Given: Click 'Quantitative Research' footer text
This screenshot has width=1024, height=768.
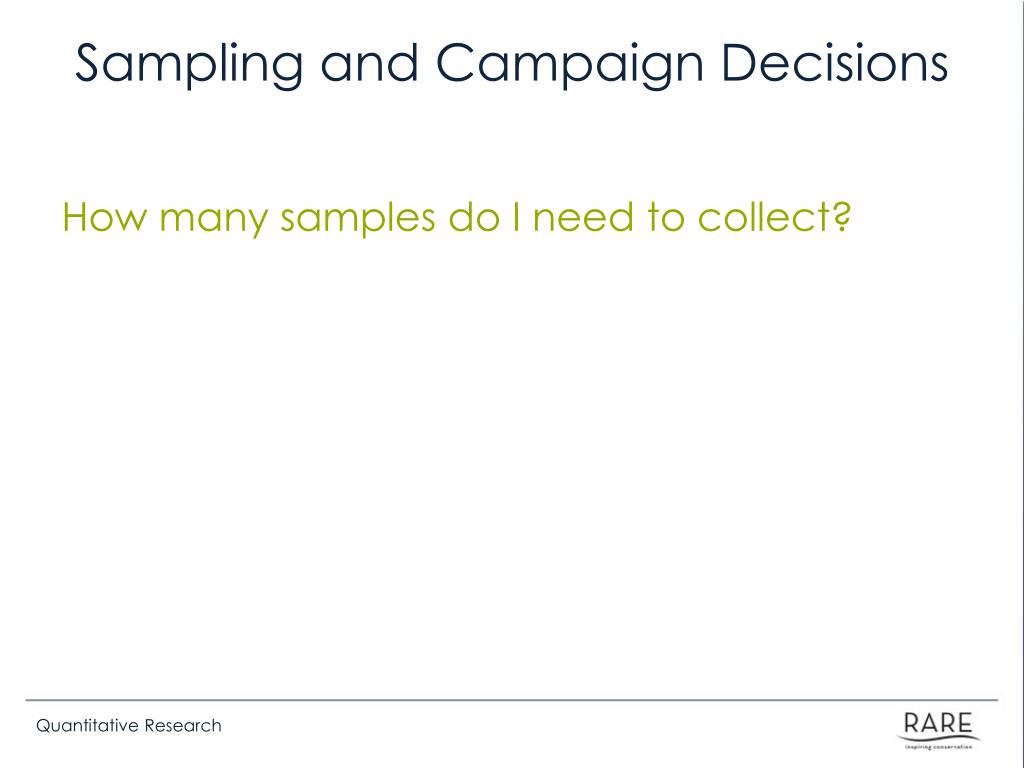Looking at the screenshot, I should (x=129, y=726).
